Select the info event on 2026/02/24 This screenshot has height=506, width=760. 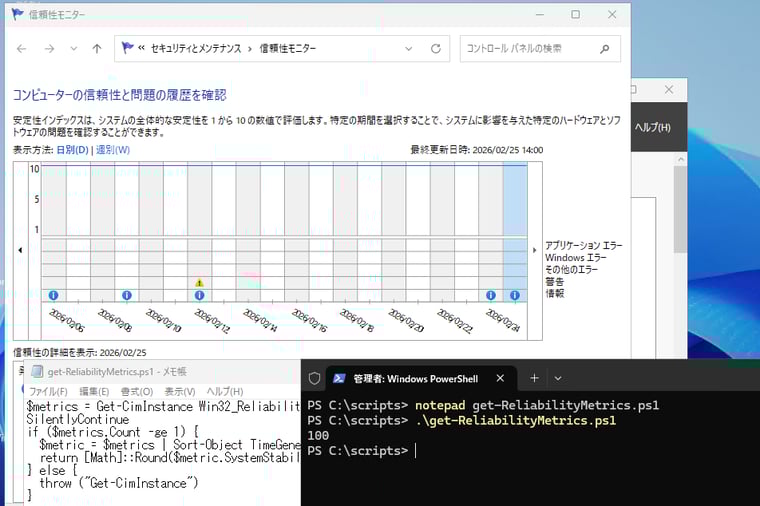click(491, 295)
